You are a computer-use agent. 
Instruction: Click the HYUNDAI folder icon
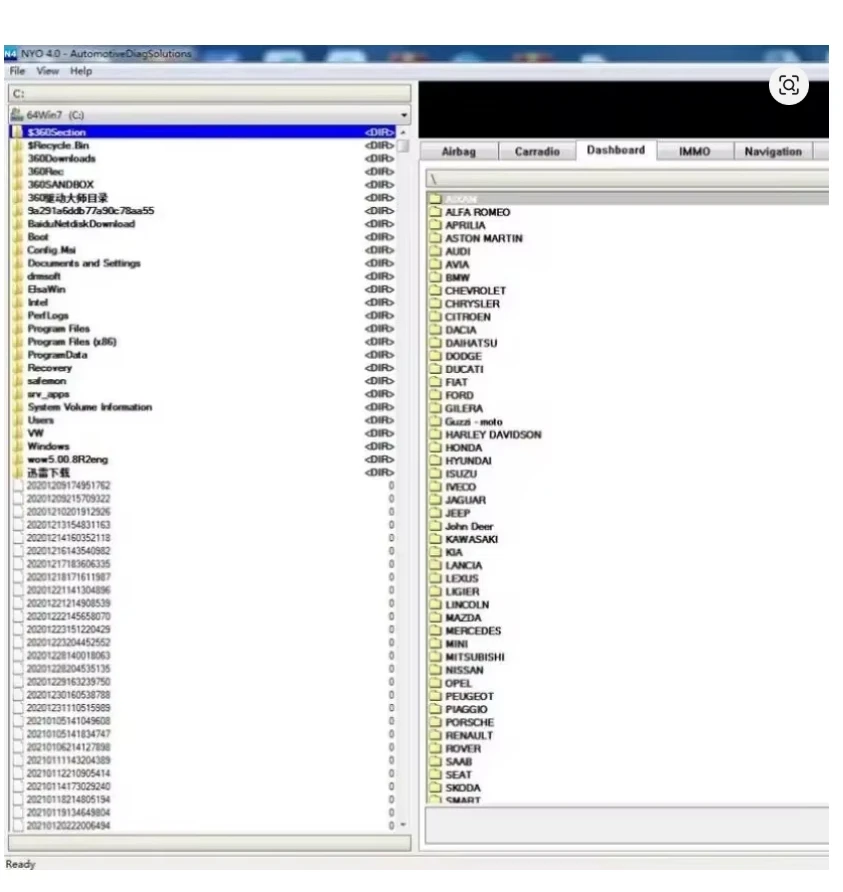point(436,461)
